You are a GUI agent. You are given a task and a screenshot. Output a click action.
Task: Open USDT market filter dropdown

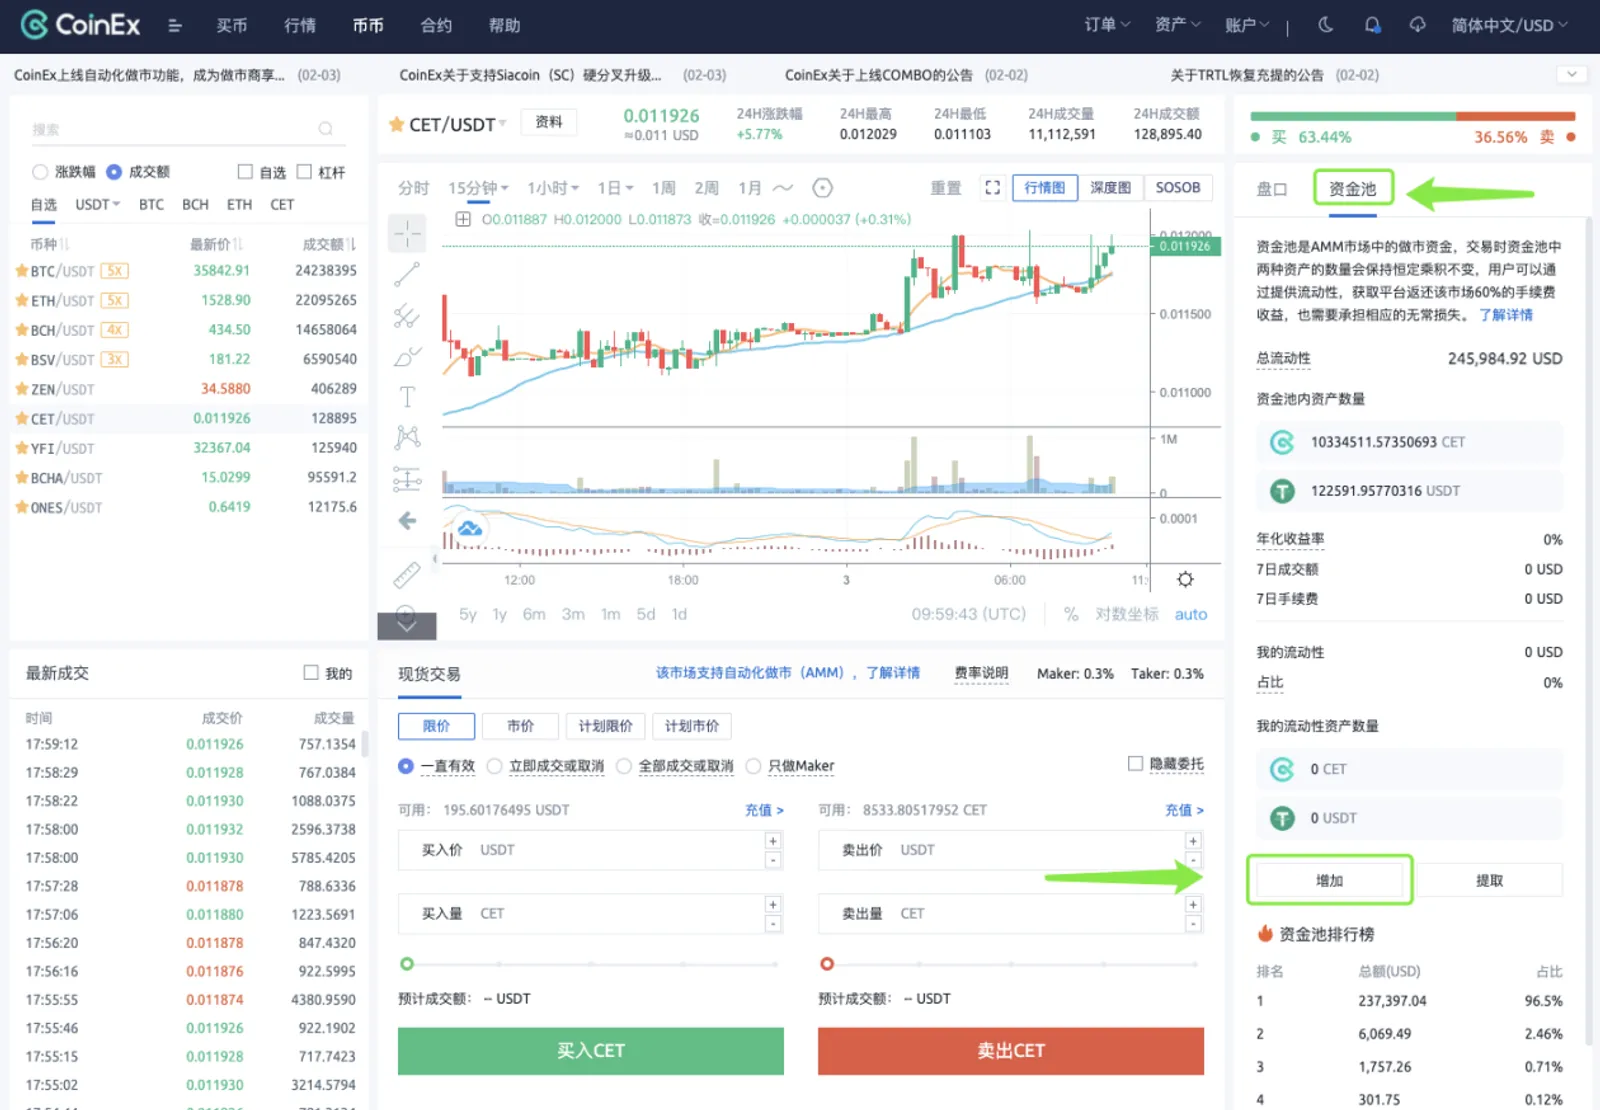[97, 204]
